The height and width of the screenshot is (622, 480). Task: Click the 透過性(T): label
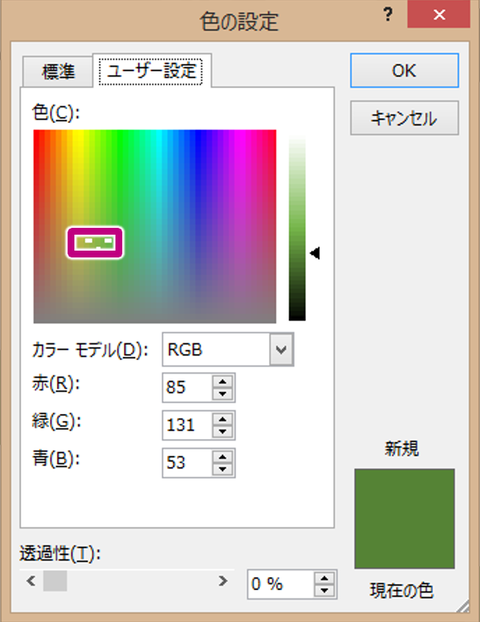tap(60, 553)
